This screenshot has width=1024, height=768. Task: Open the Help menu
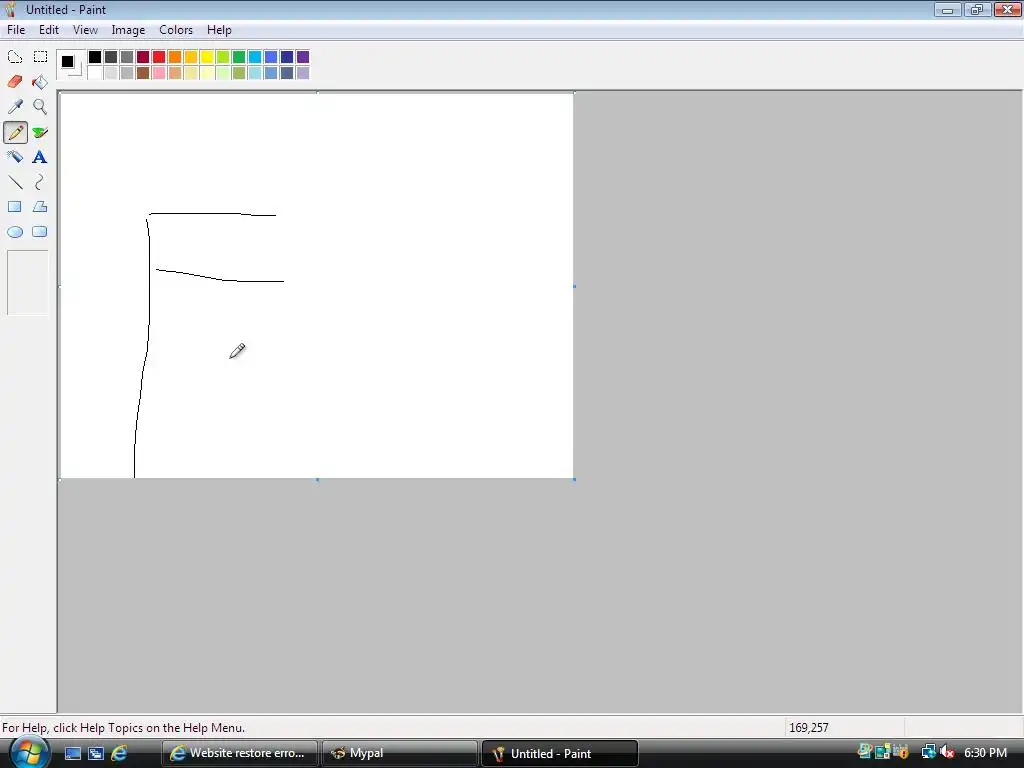click(x=219, y=30)
